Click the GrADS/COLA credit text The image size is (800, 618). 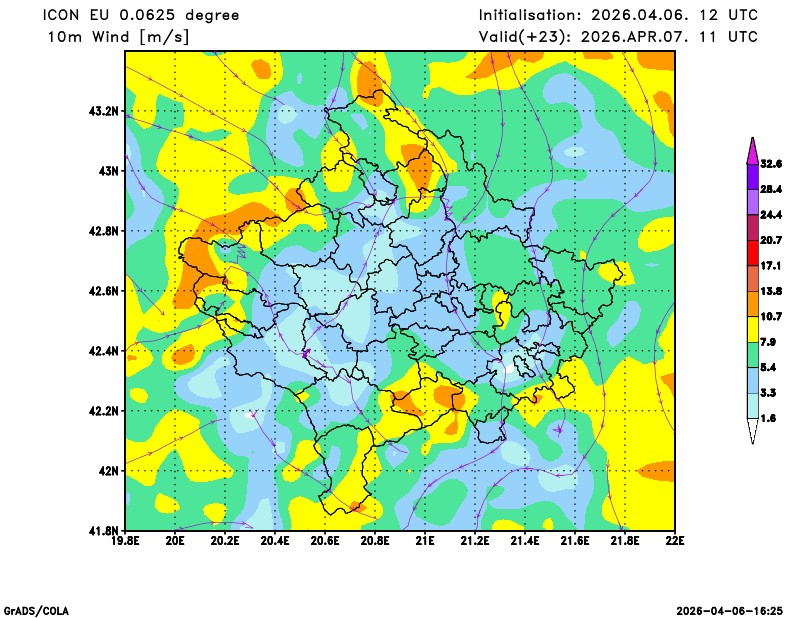pyautogui.click(x=37, y=609)
